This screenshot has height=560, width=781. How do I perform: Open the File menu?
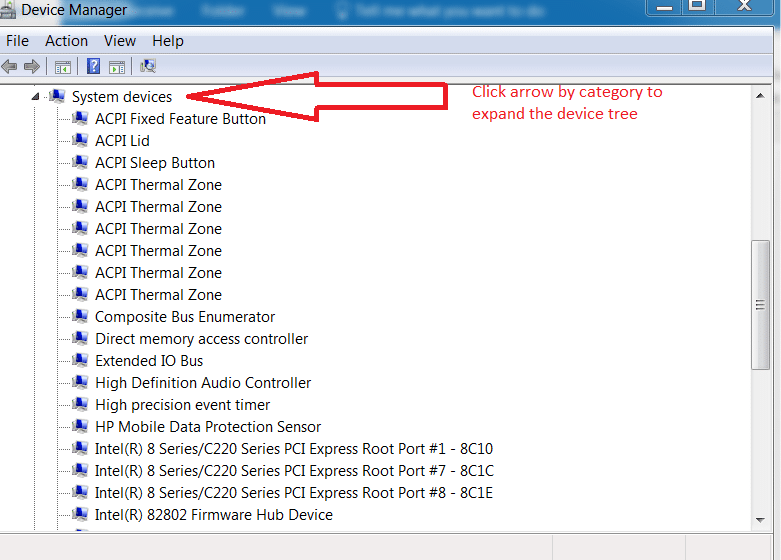pos(17,41)
